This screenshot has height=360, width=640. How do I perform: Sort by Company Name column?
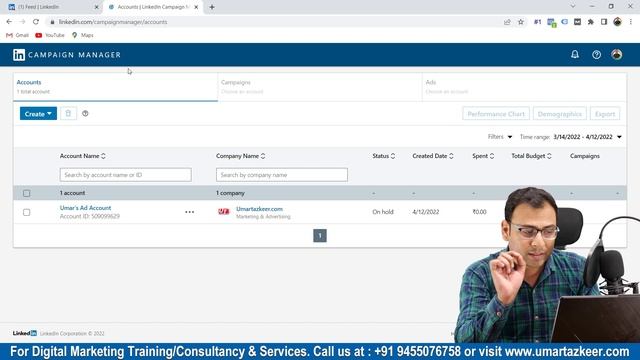click(241, 156)
